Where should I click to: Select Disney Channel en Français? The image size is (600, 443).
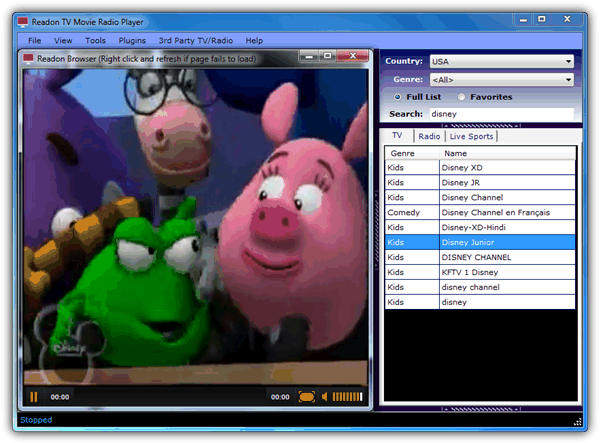480,212
